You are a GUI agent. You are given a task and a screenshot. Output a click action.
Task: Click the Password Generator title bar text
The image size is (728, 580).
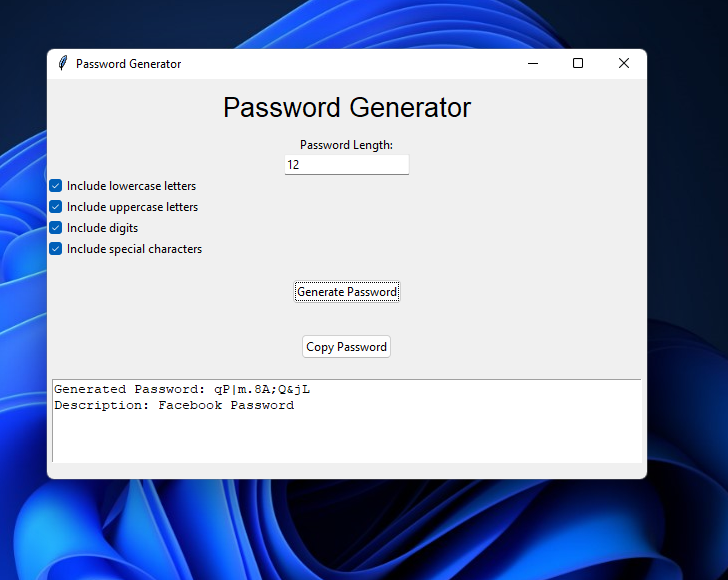pos(129,64)
